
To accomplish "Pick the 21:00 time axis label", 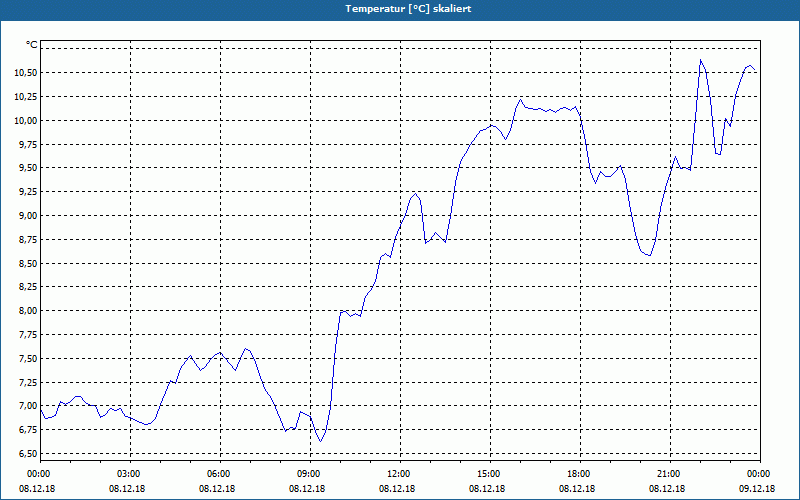I will click(668, 474).
